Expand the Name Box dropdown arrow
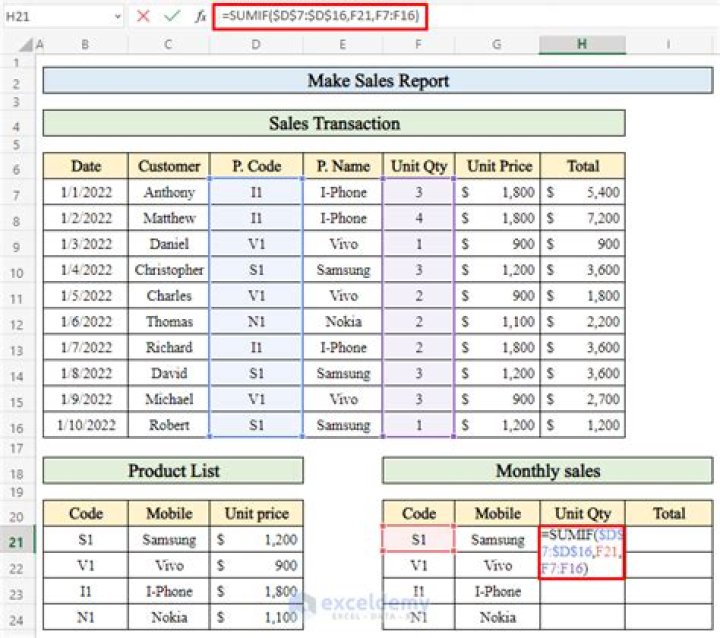 [119, 17]
